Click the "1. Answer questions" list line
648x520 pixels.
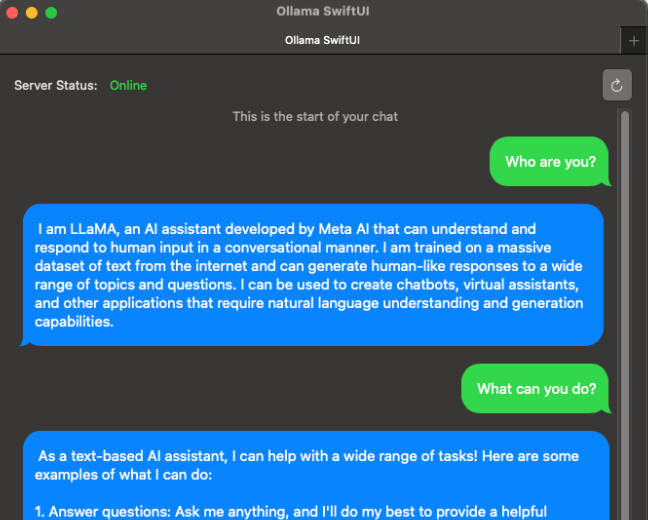coord(291,512)
